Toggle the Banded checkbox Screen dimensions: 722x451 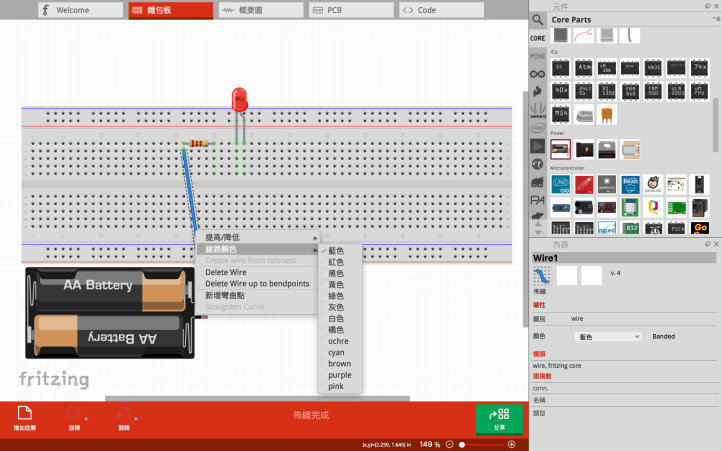(x=648, y=337)
